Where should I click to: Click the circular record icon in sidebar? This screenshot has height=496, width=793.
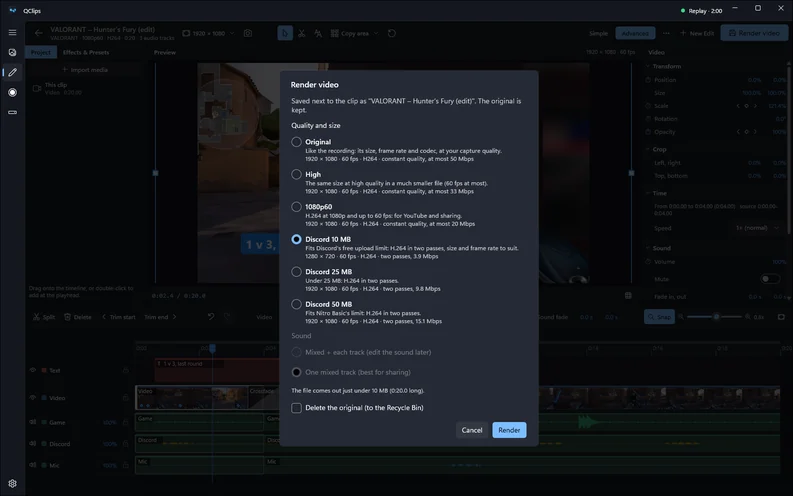point(12,93)
